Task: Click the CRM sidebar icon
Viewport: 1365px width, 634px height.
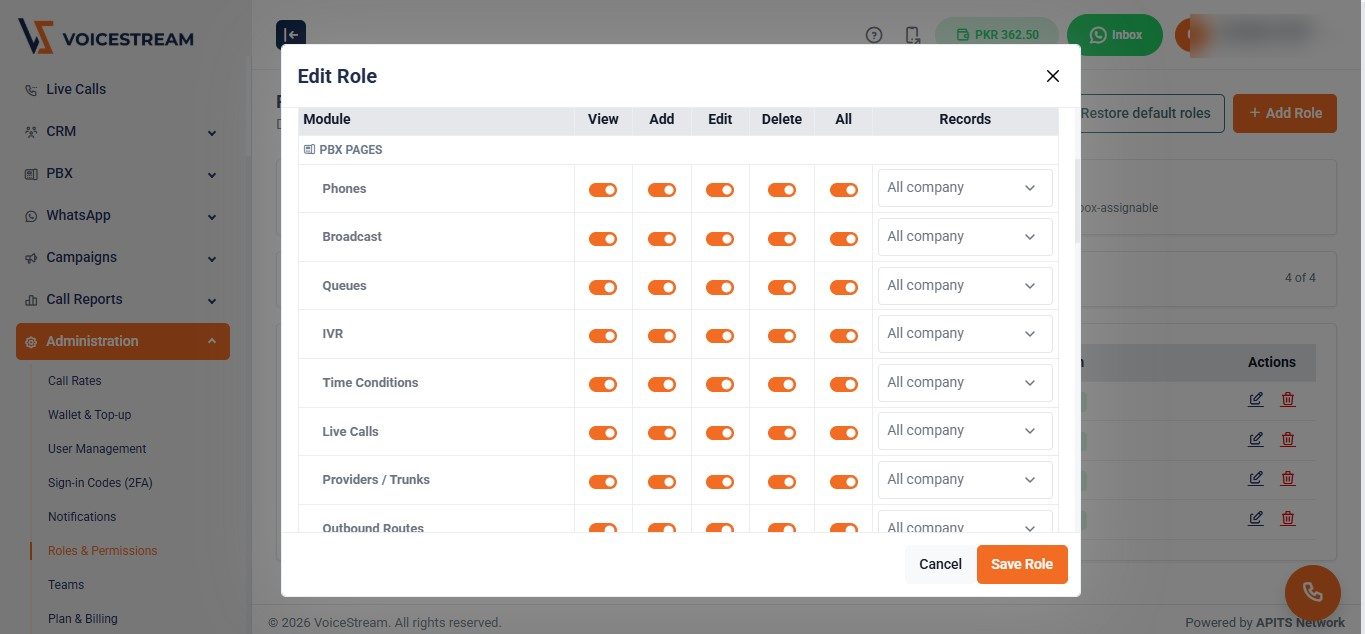Action: (31, 132)
